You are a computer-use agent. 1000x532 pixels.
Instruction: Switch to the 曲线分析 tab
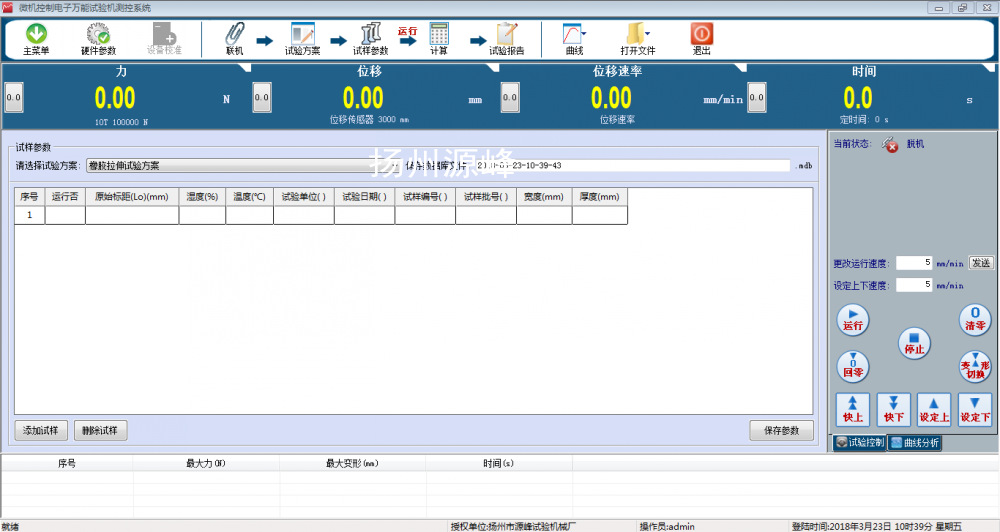pos(914,442)
